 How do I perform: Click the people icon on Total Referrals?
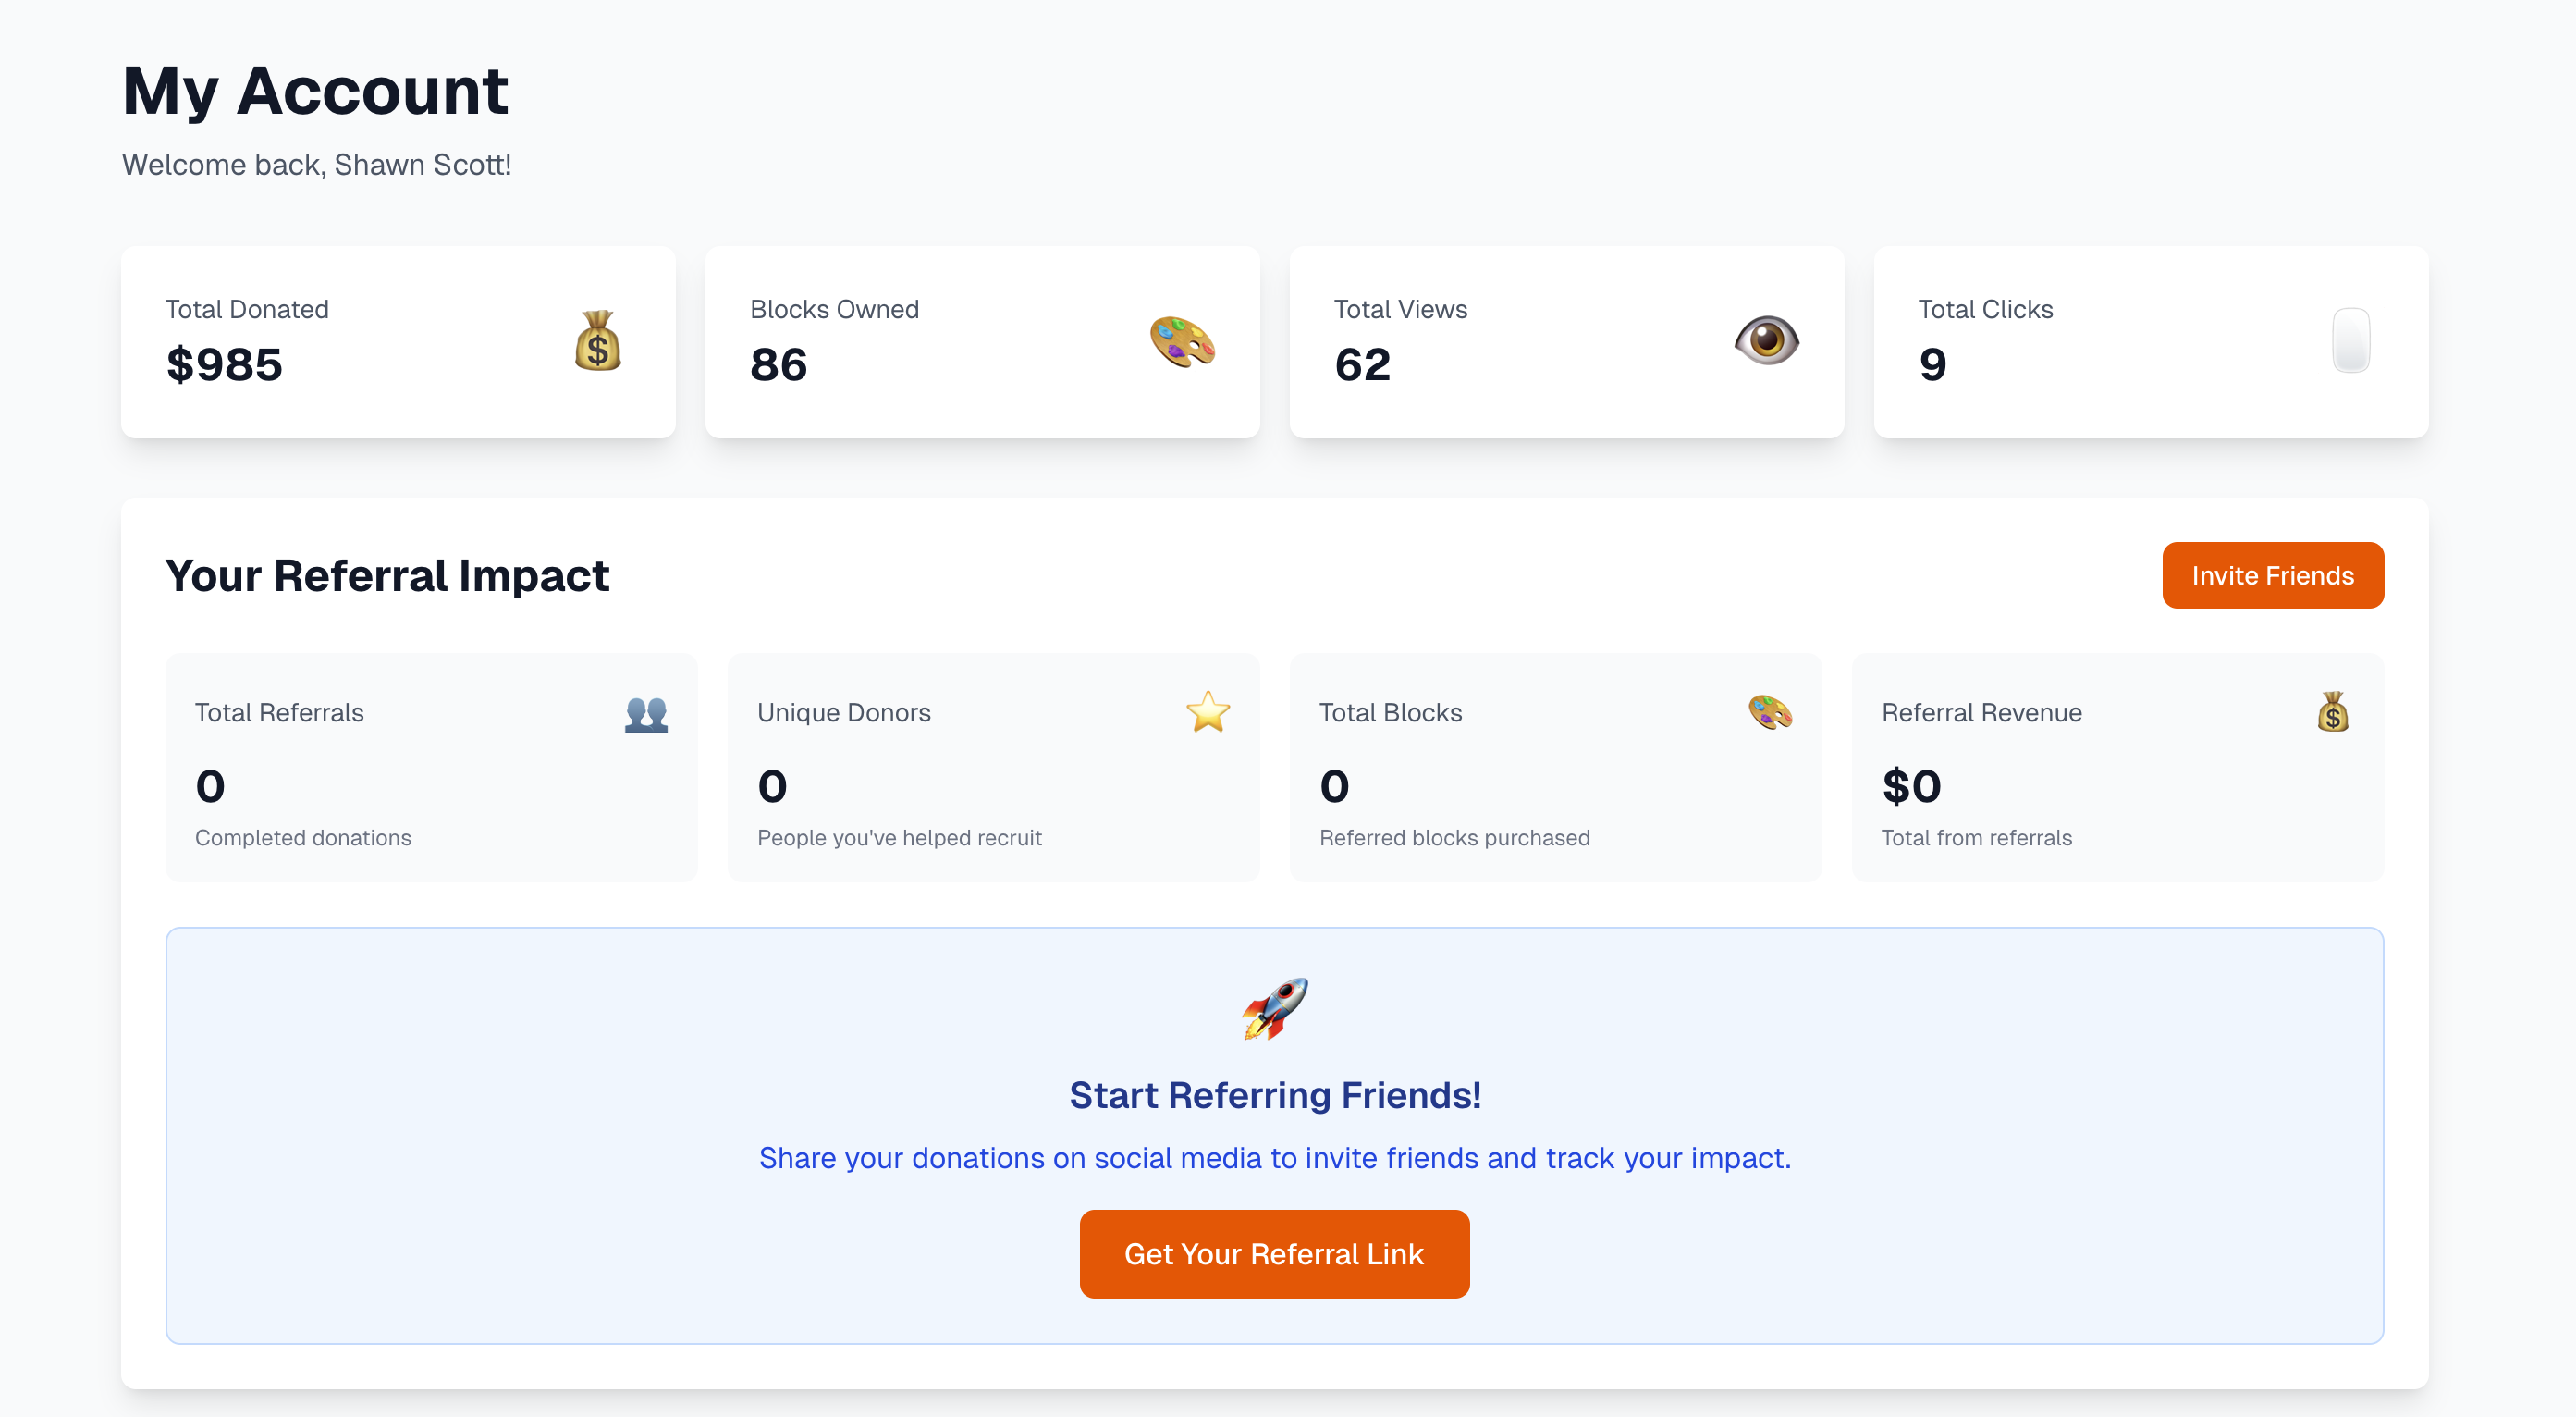646,714
